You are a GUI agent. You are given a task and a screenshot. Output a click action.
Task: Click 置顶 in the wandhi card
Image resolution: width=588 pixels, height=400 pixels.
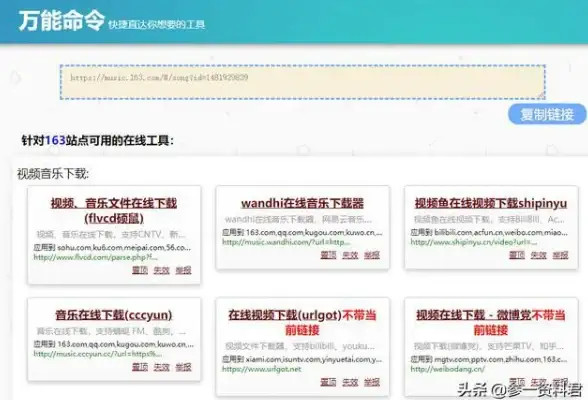pyautogui.click(x=328, y=255)
